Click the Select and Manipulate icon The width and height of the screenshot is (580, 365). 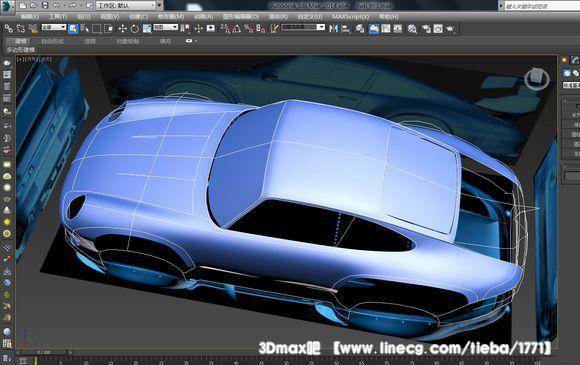click(199, 28)
